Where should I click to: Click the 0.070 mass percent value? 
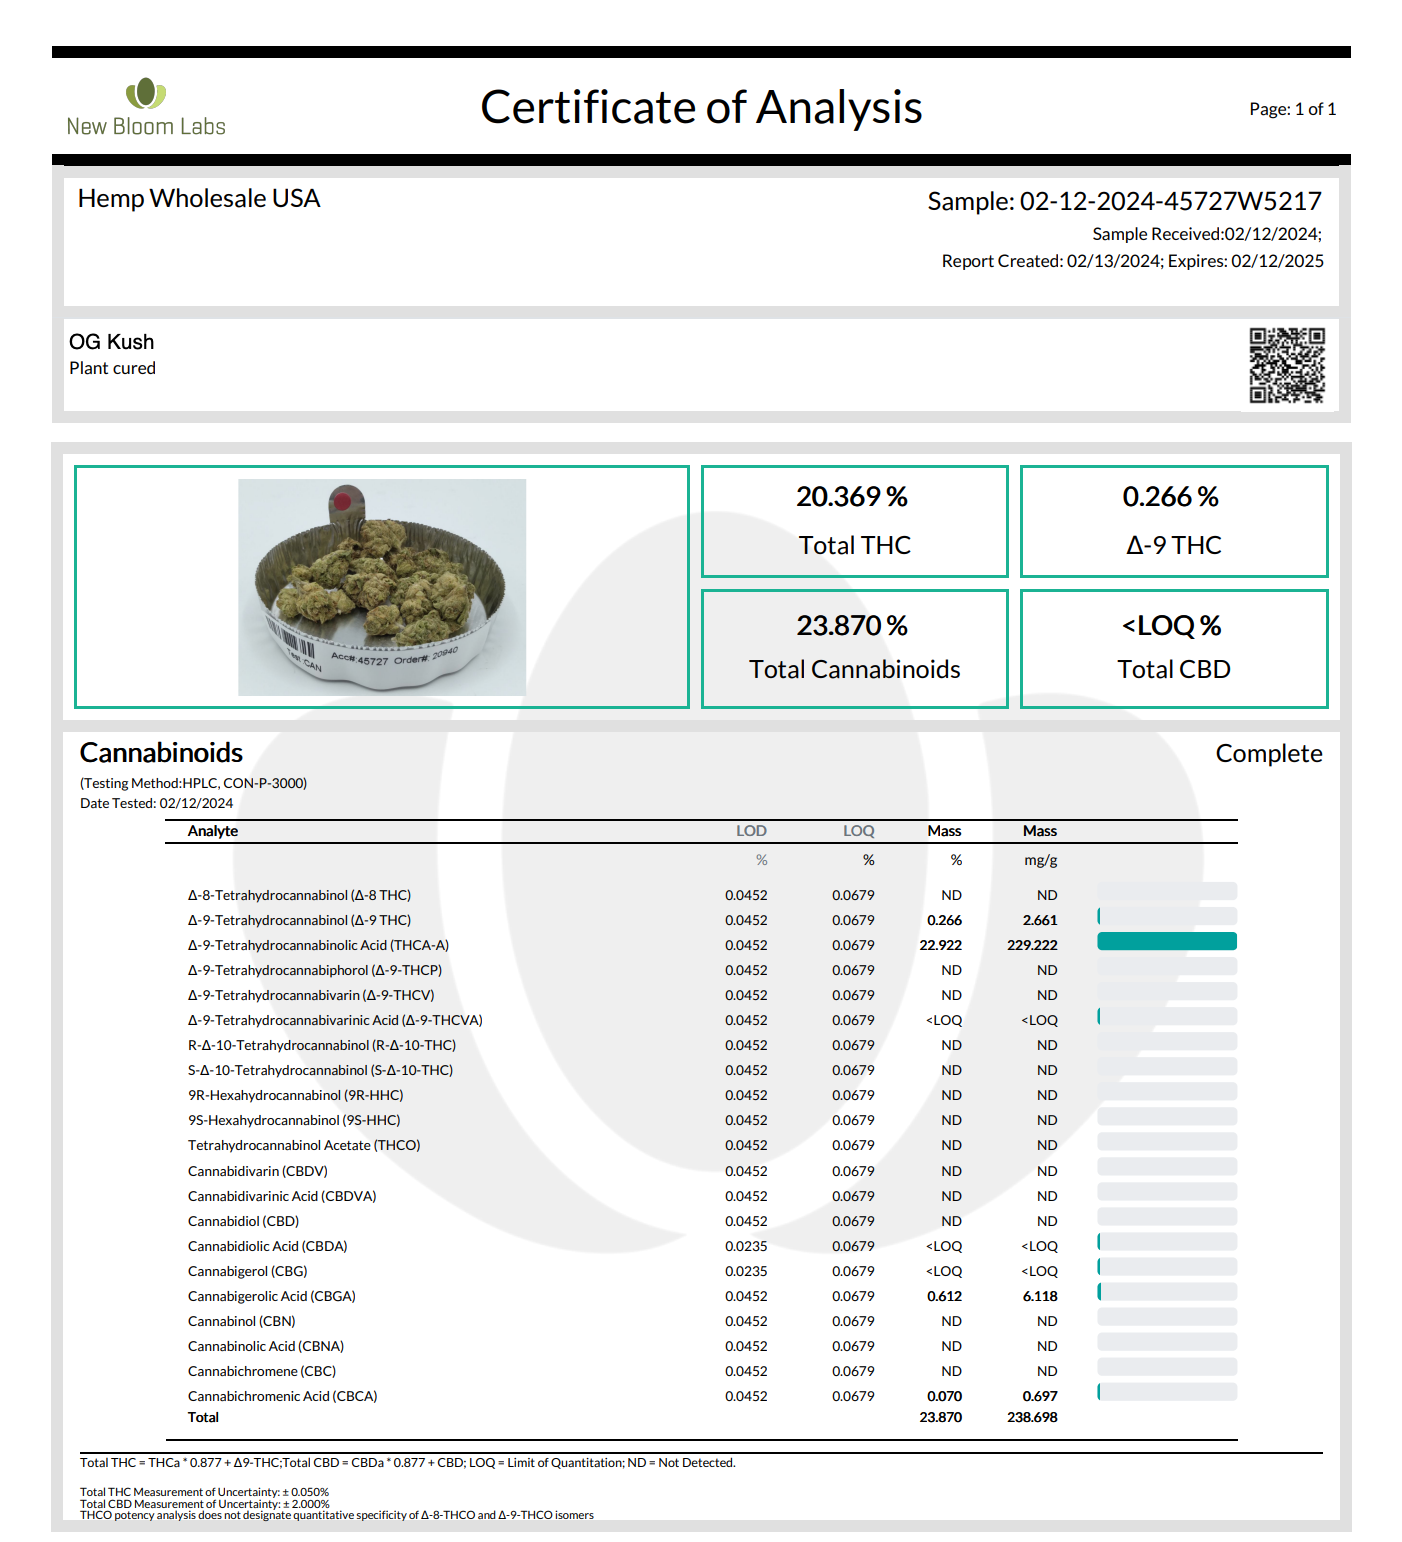point(944,1396)
